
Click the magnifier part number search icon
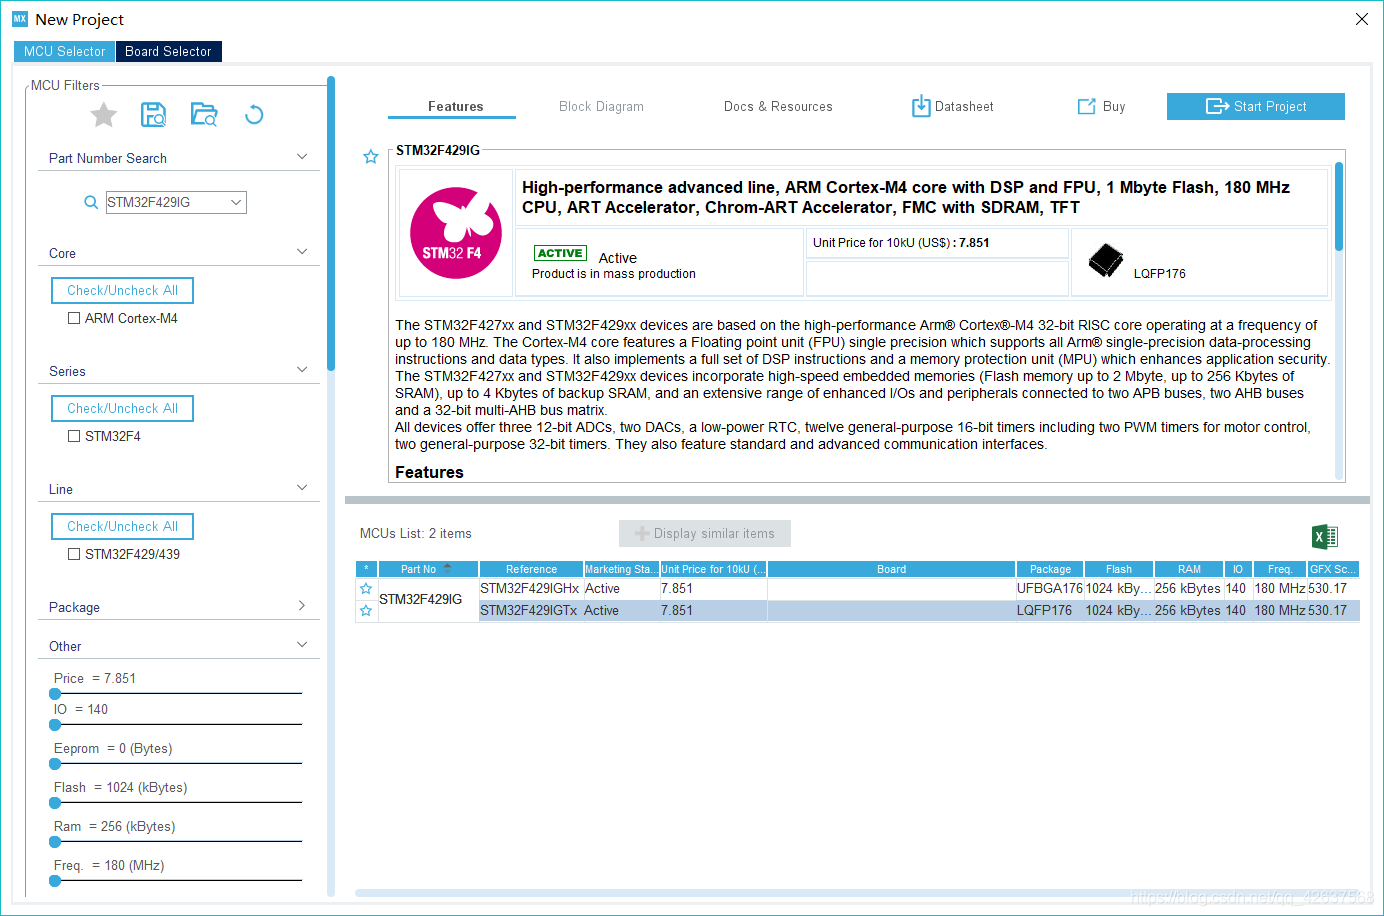coord(91,203)
